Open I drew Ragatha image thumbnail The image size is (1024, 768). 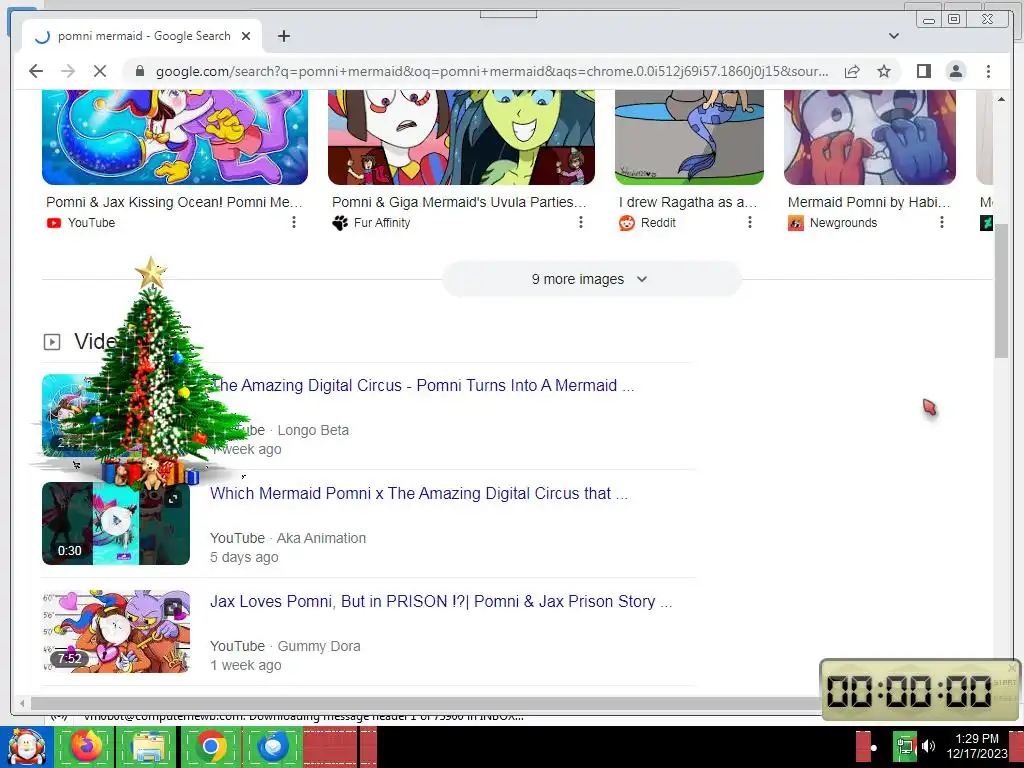click(x=689, y=137)
